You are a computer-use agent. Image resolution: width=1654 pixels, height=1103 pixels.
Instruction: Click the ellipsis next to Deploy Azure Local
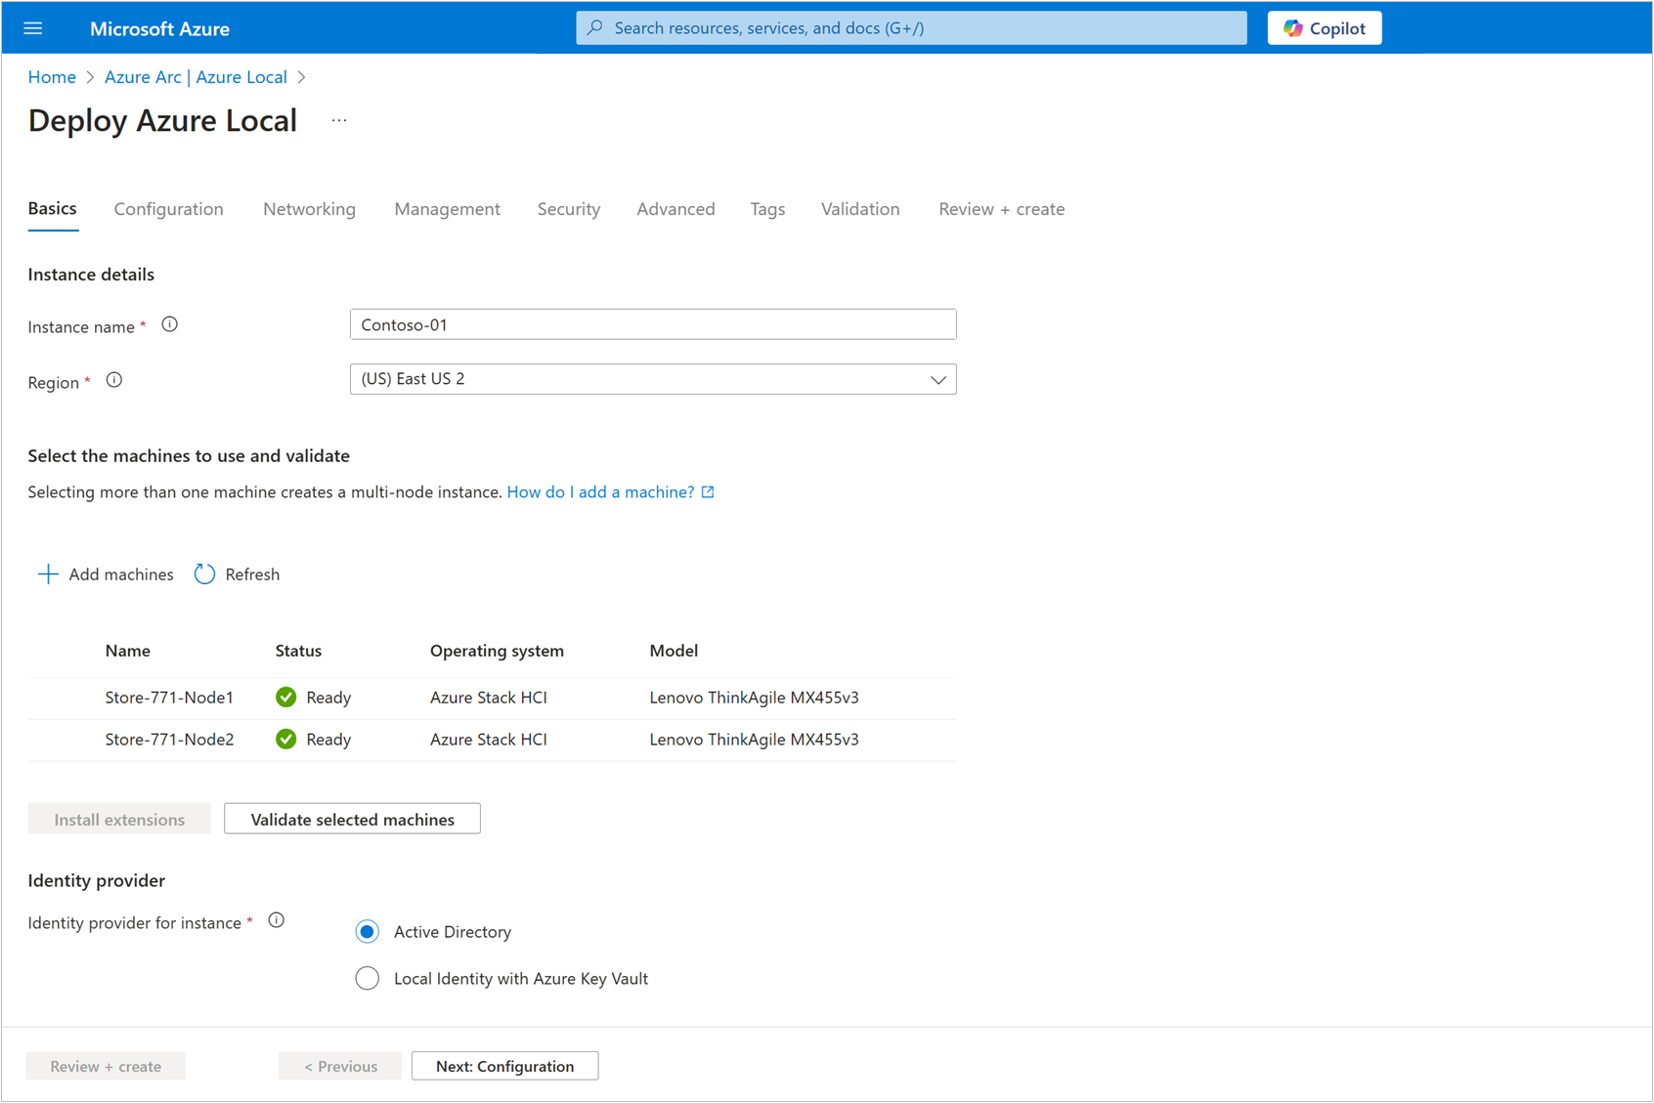[x=338, y=119]
